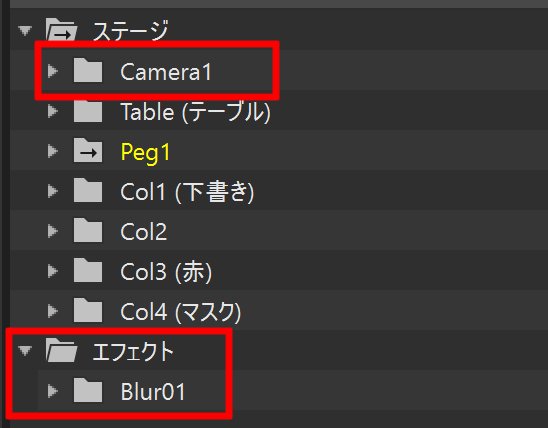Click the Col3 (赤) folder icon
This screenshot has height=428, width=548.
coord(88,270)
